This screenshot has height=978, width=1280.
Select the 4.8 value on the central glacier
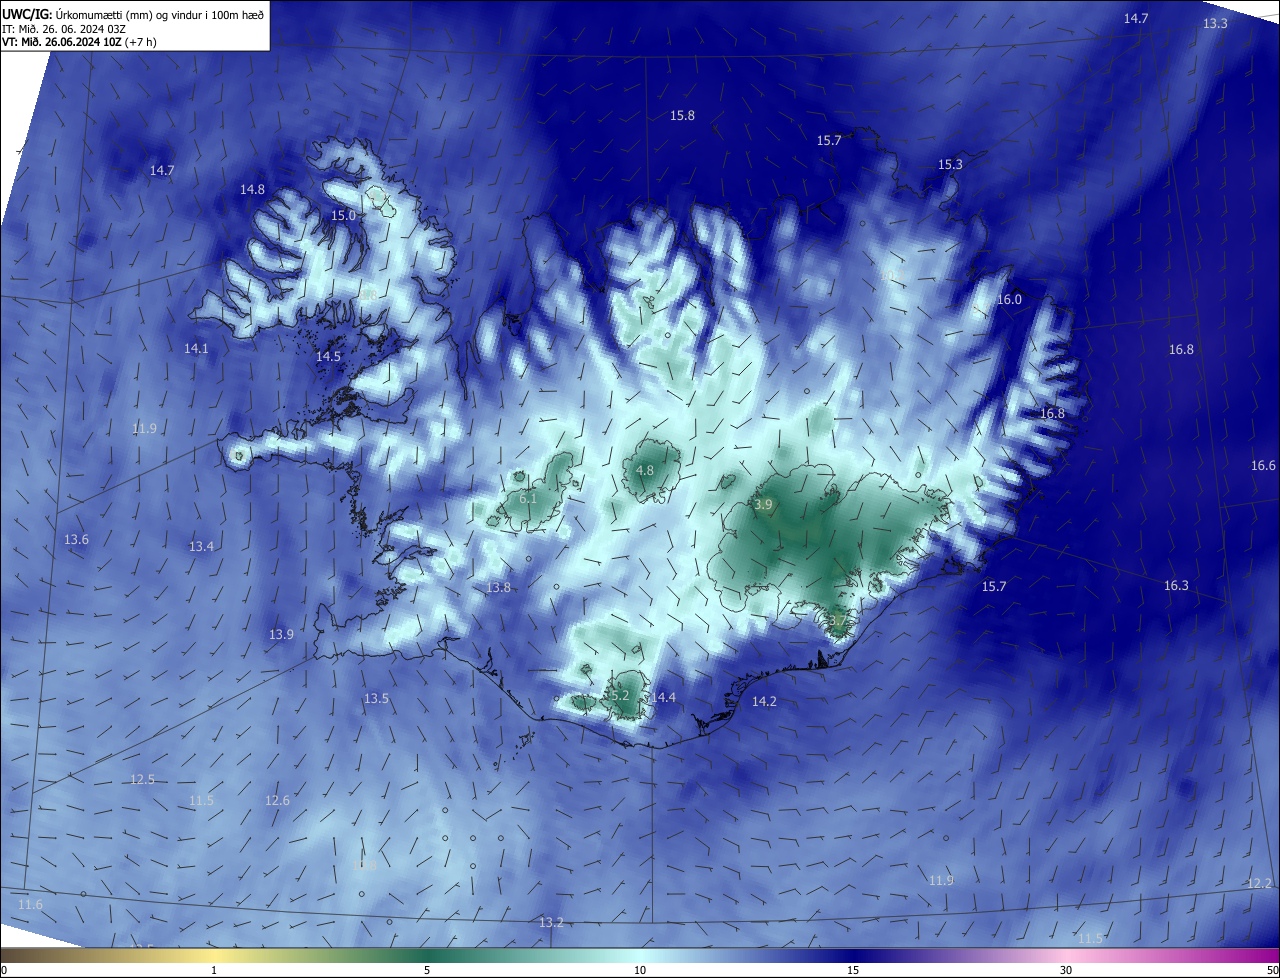[645, 470]
